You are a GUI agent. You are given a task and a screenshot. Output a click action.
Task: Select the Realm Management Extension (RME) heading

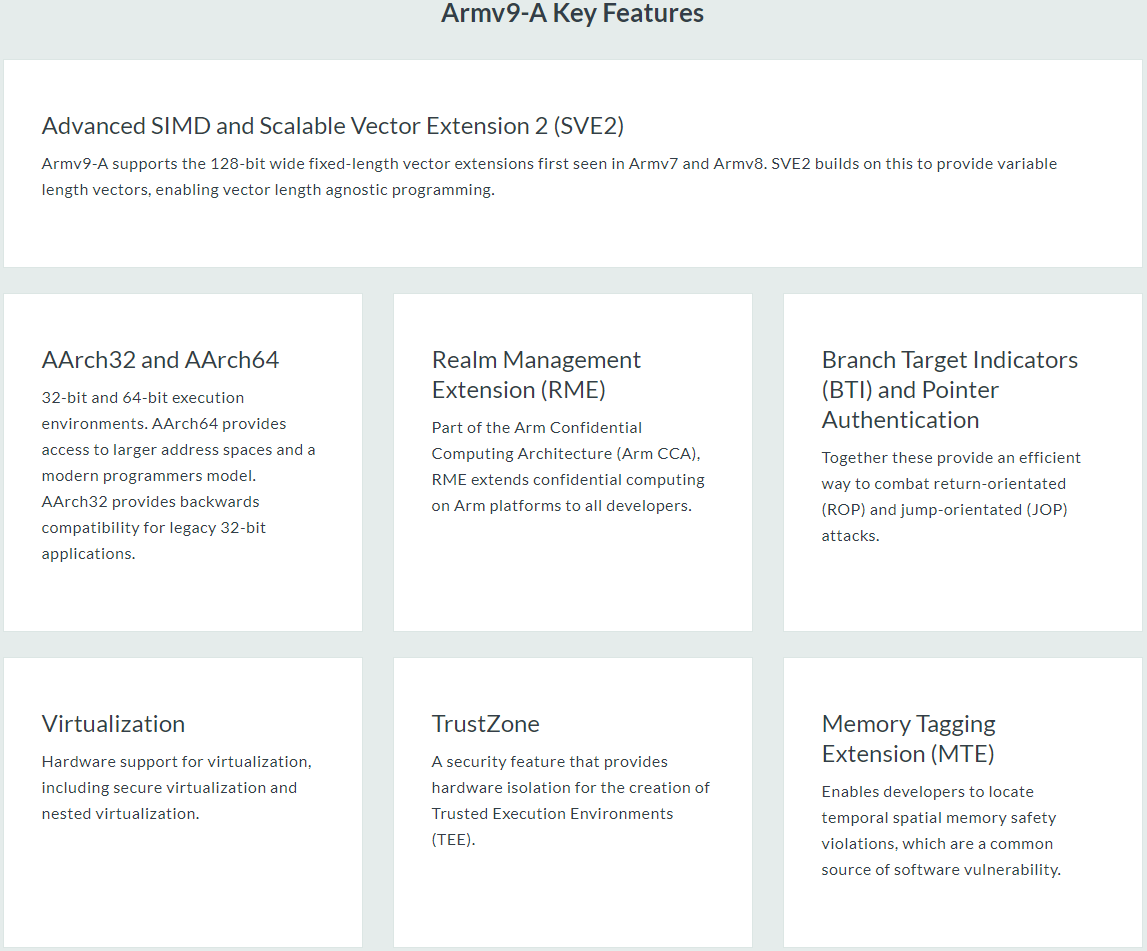click(x=536, y=375)
